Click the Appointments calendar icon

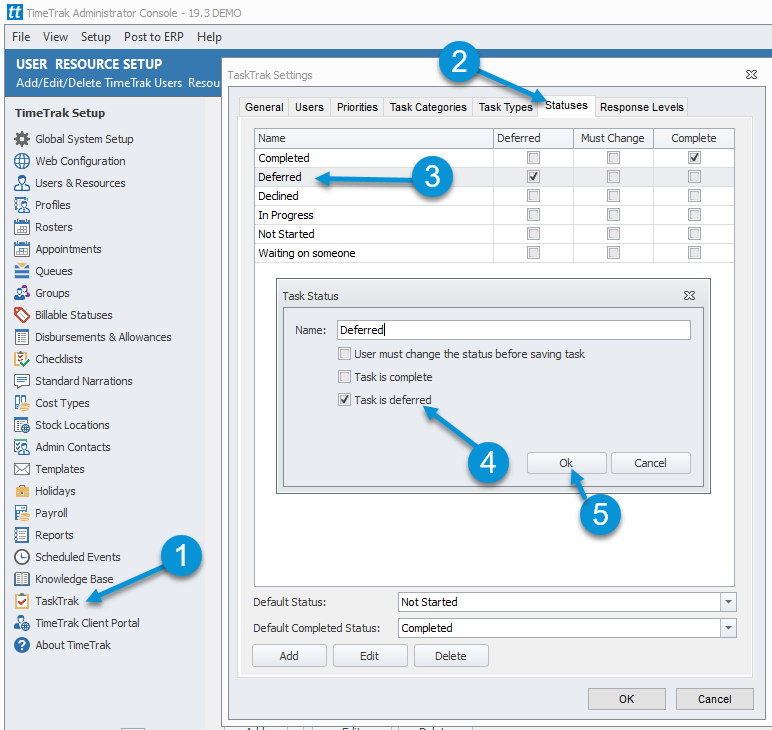22,249
